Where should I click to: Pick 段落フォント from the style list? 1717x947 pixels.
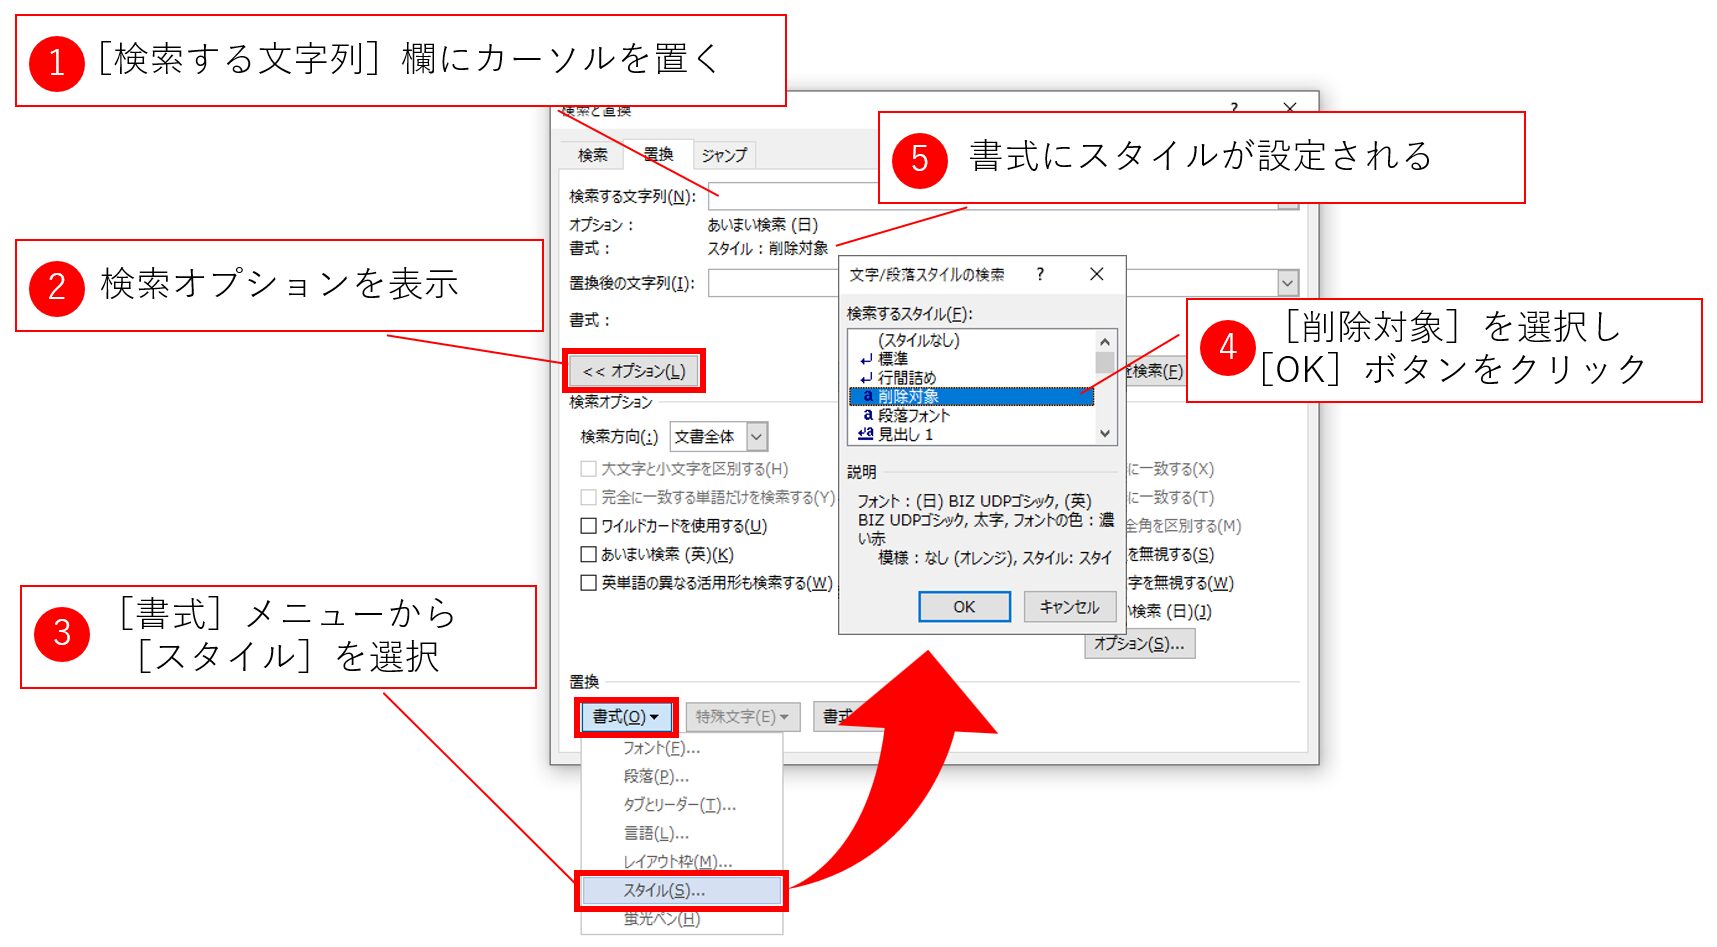pyautogui.click(x=913, y=415)
